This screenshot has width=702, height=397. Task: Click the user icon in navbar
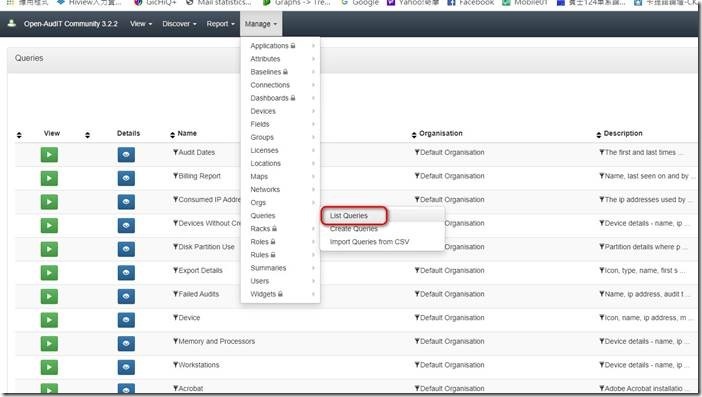(12, 23)
